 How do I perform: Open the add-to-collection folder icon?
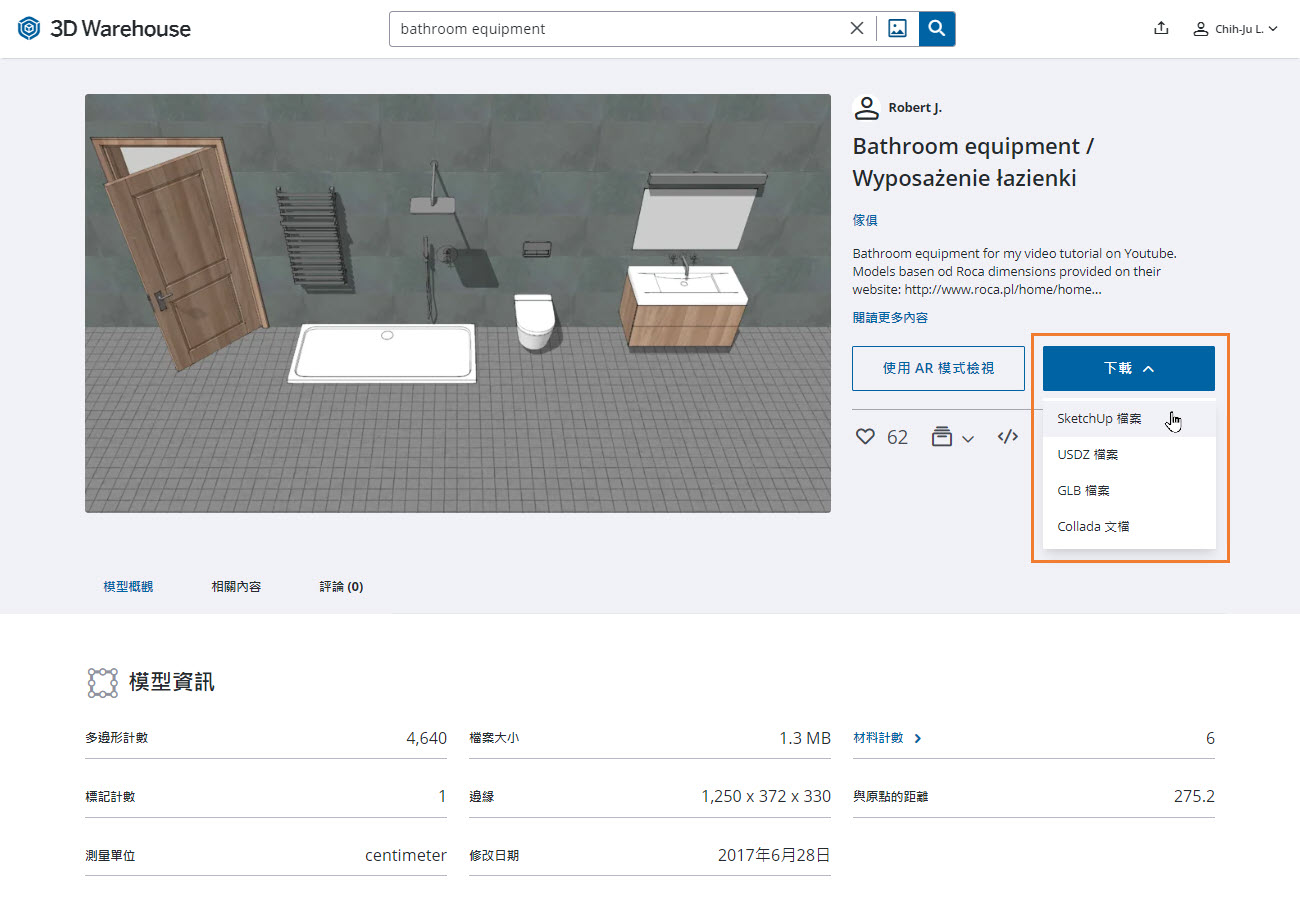[x=941, y=437]
